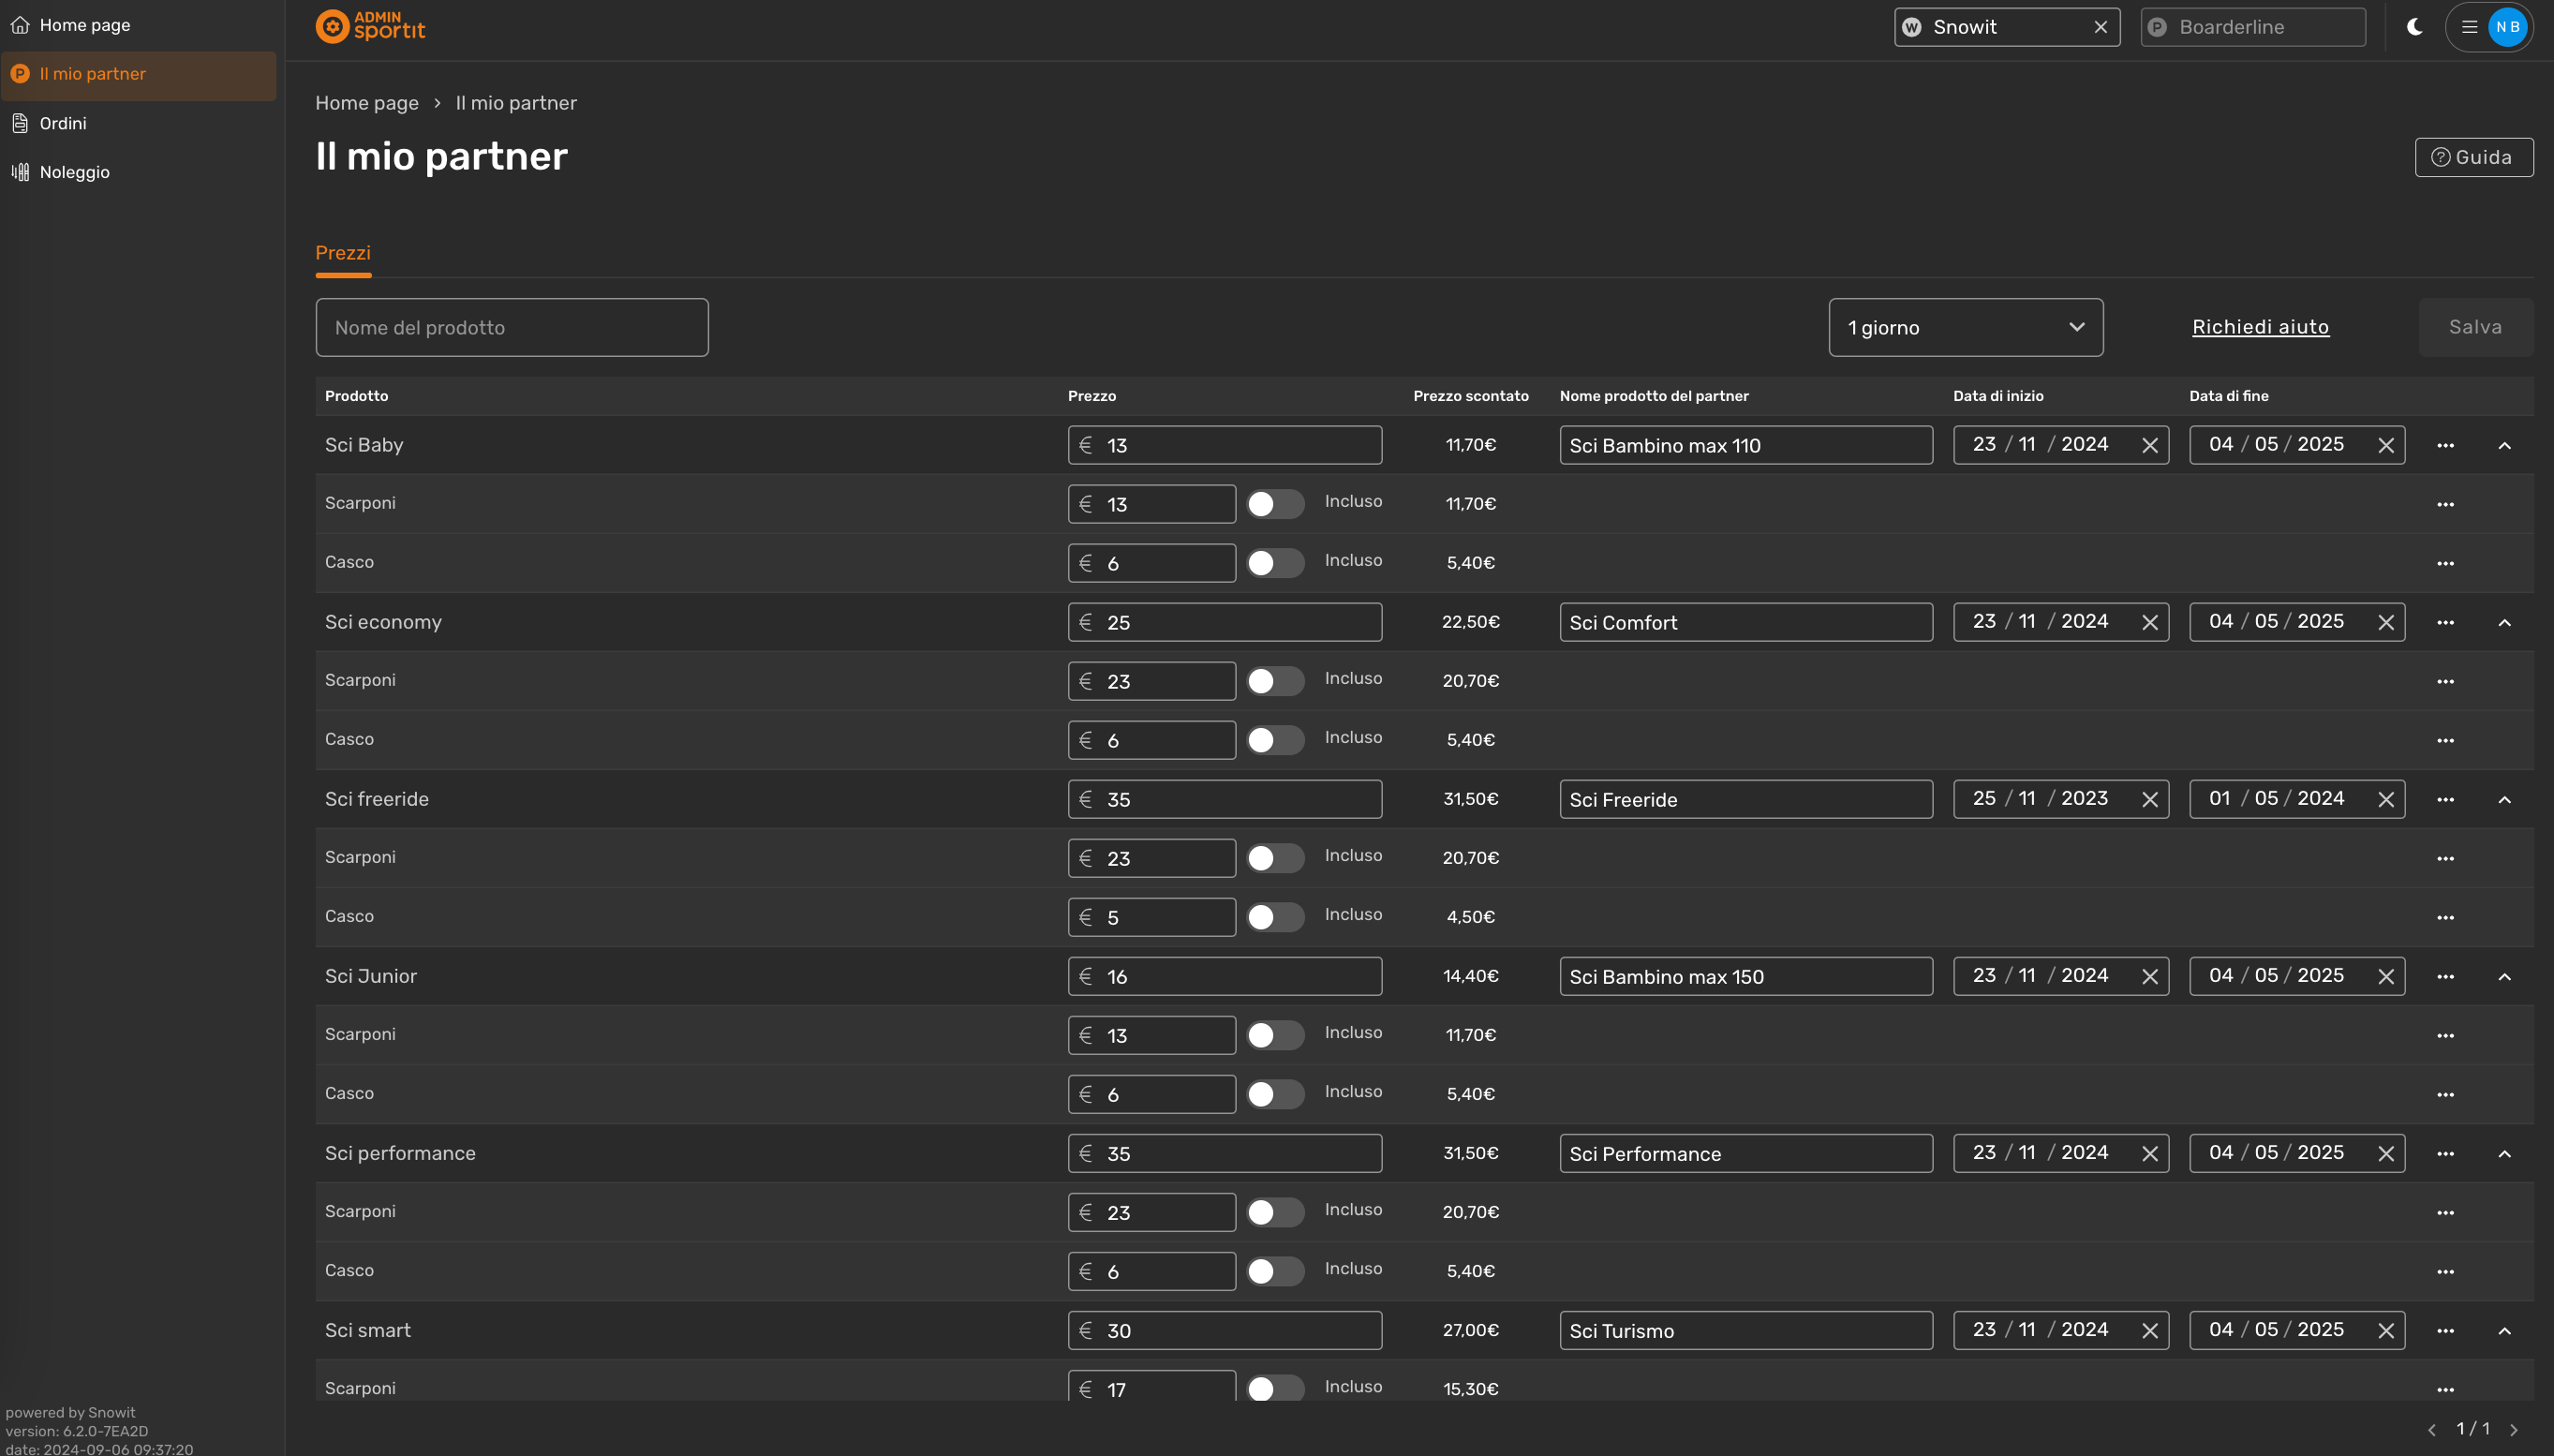The height and width of the screenshot is (1456, 2554).
Task: Open the Guida help button
Action: coord(2473,157)
